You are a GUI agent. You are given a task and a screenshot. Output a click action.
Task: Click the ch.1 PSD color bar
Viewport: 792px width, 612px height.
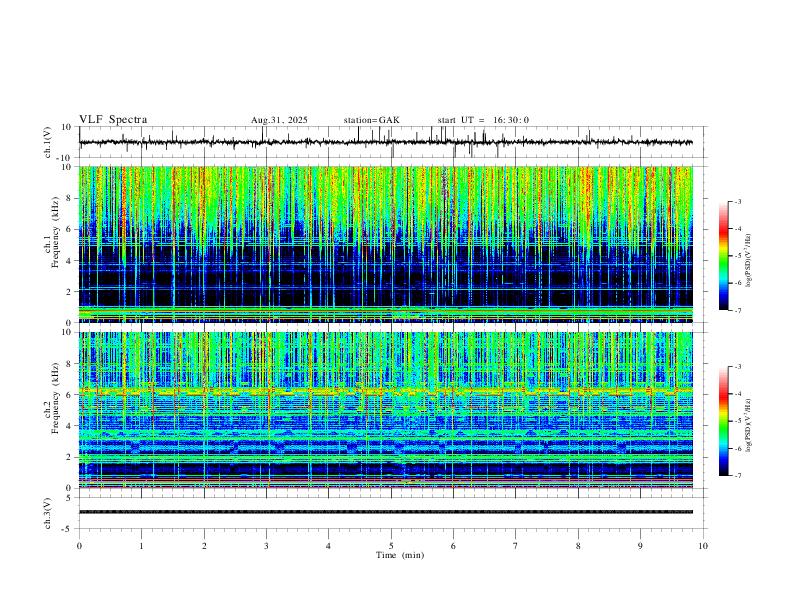click(724, 256)
